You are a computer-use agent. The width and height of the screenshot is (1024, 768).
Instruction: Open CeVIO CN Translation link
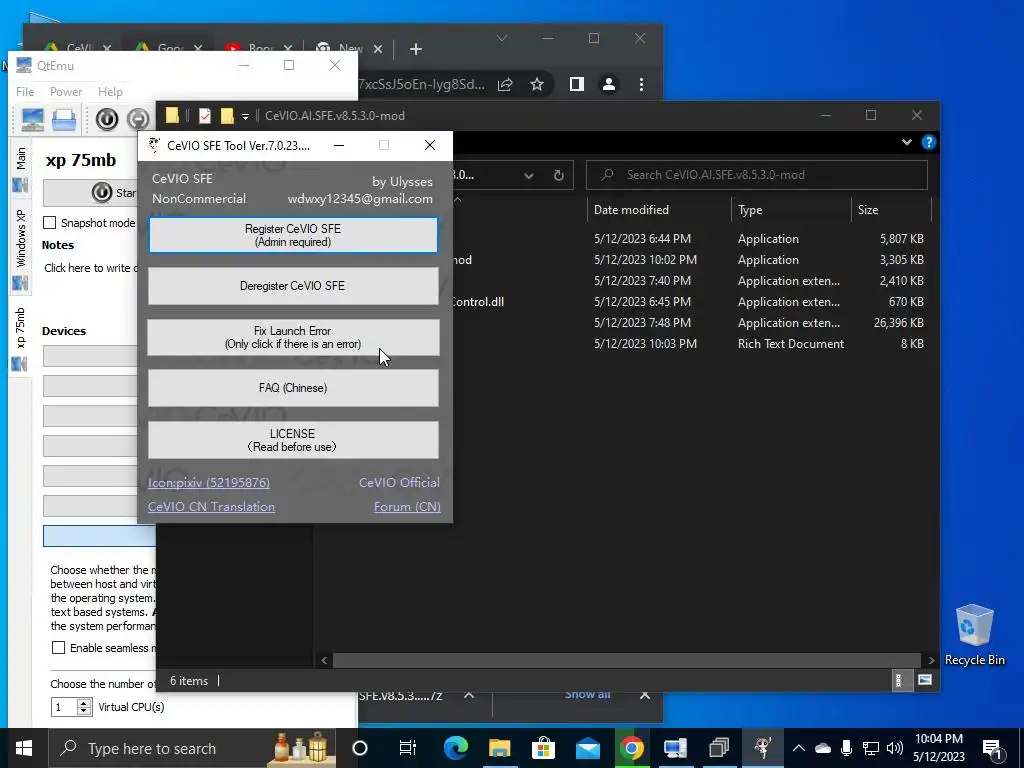click(211, 507)
